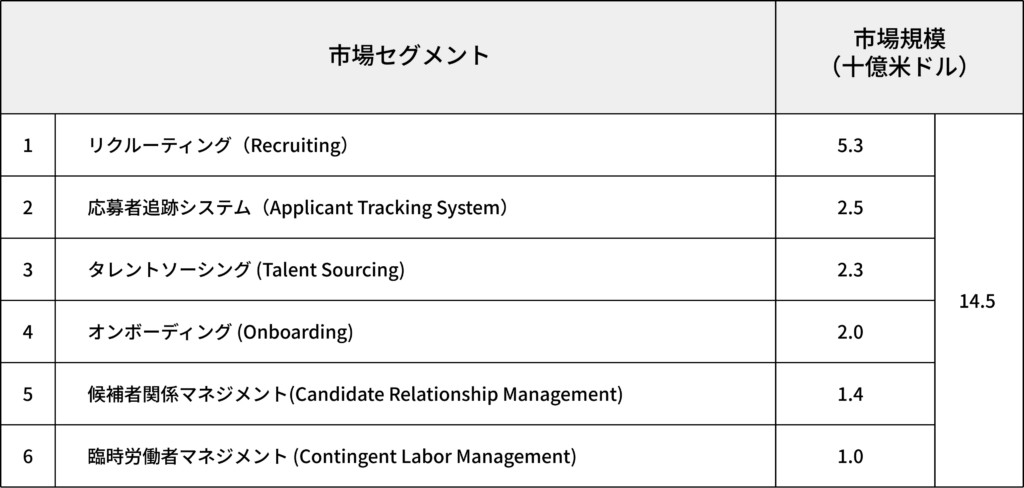The image size is (1024, 488).
Task: Select the 14.5 total cell
Action: point(977,301)
